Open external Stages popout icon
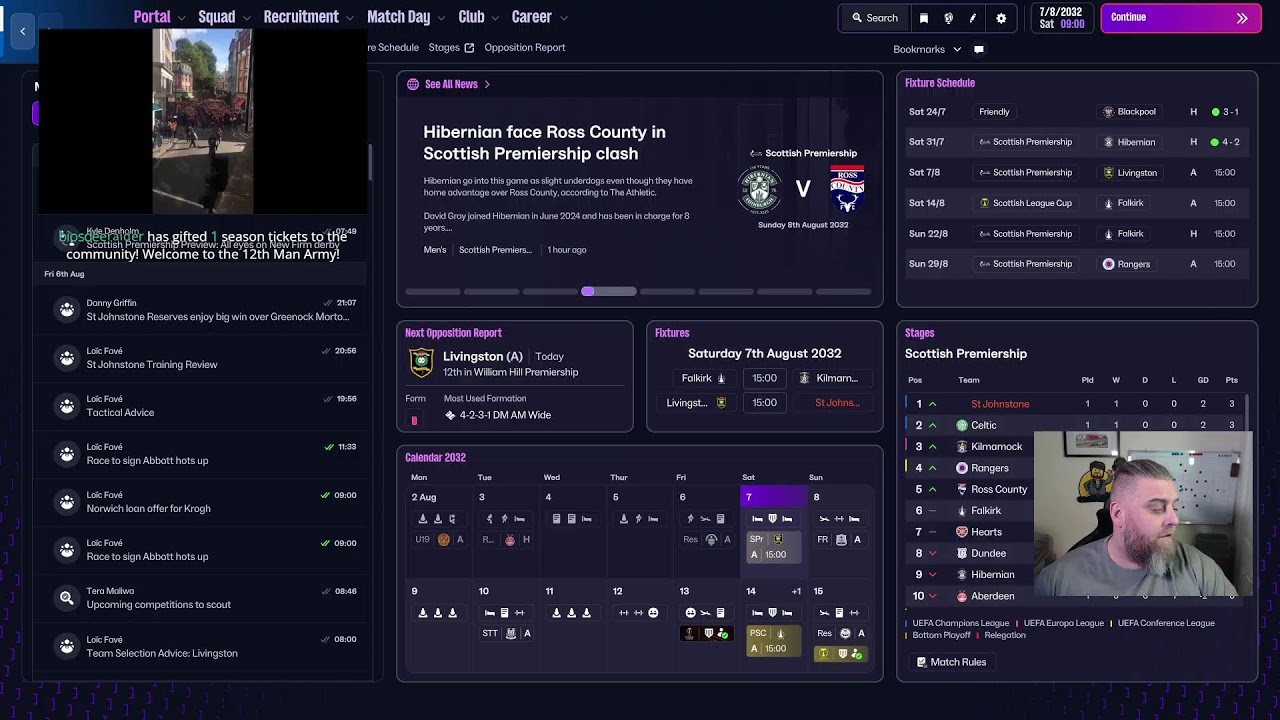This screenshot has width=1280, height=720. click(469, 48)
